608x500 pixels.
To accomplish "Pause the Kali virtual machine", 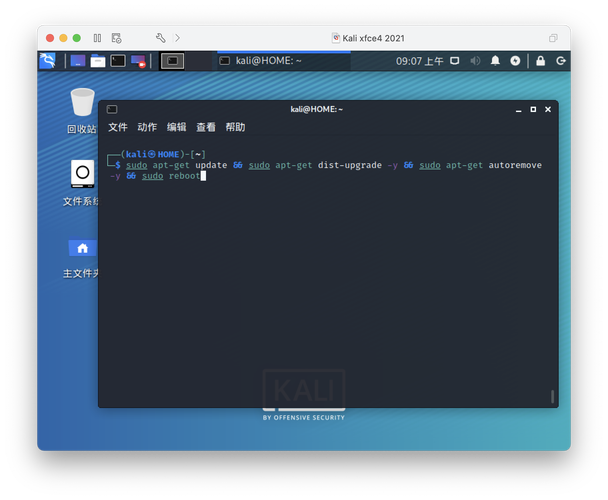I will pyautogui.click(x=97, y=38).
